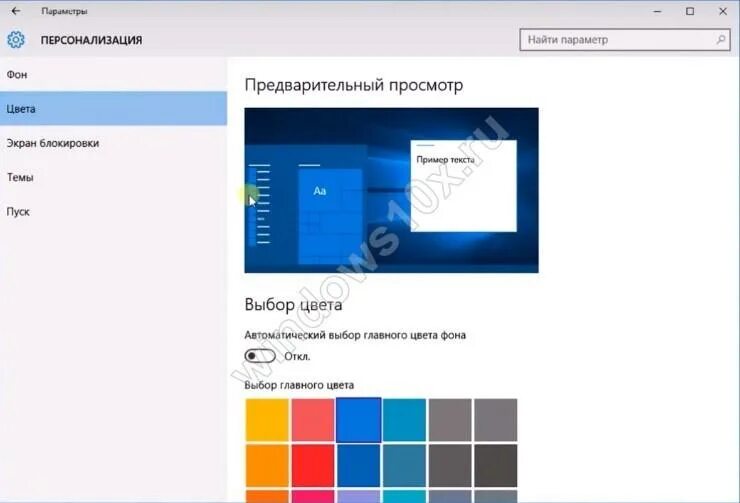
Task: Focus the "Найти параметр" search field
Action: (625, 40)
